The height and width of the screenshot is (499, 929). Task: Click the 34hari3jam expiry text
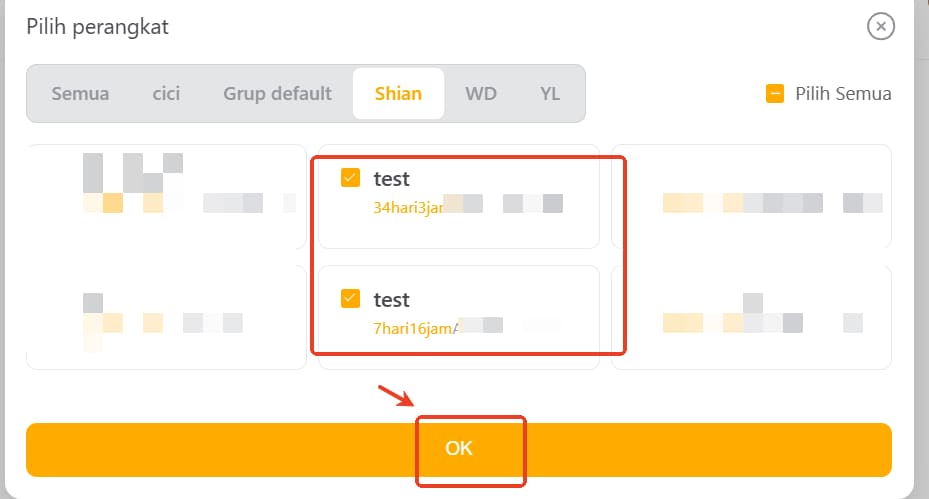point(407,207)
